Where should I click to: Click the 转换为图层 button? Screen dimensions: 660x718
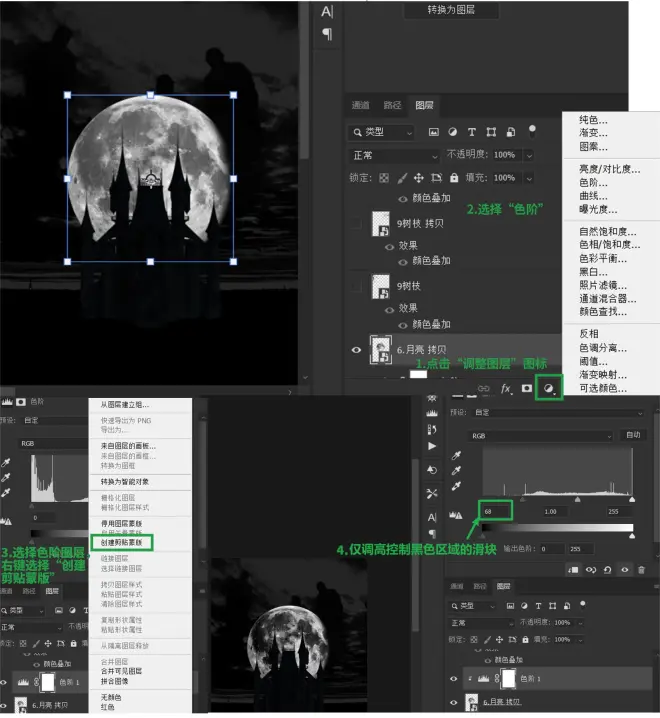(451, 10)
